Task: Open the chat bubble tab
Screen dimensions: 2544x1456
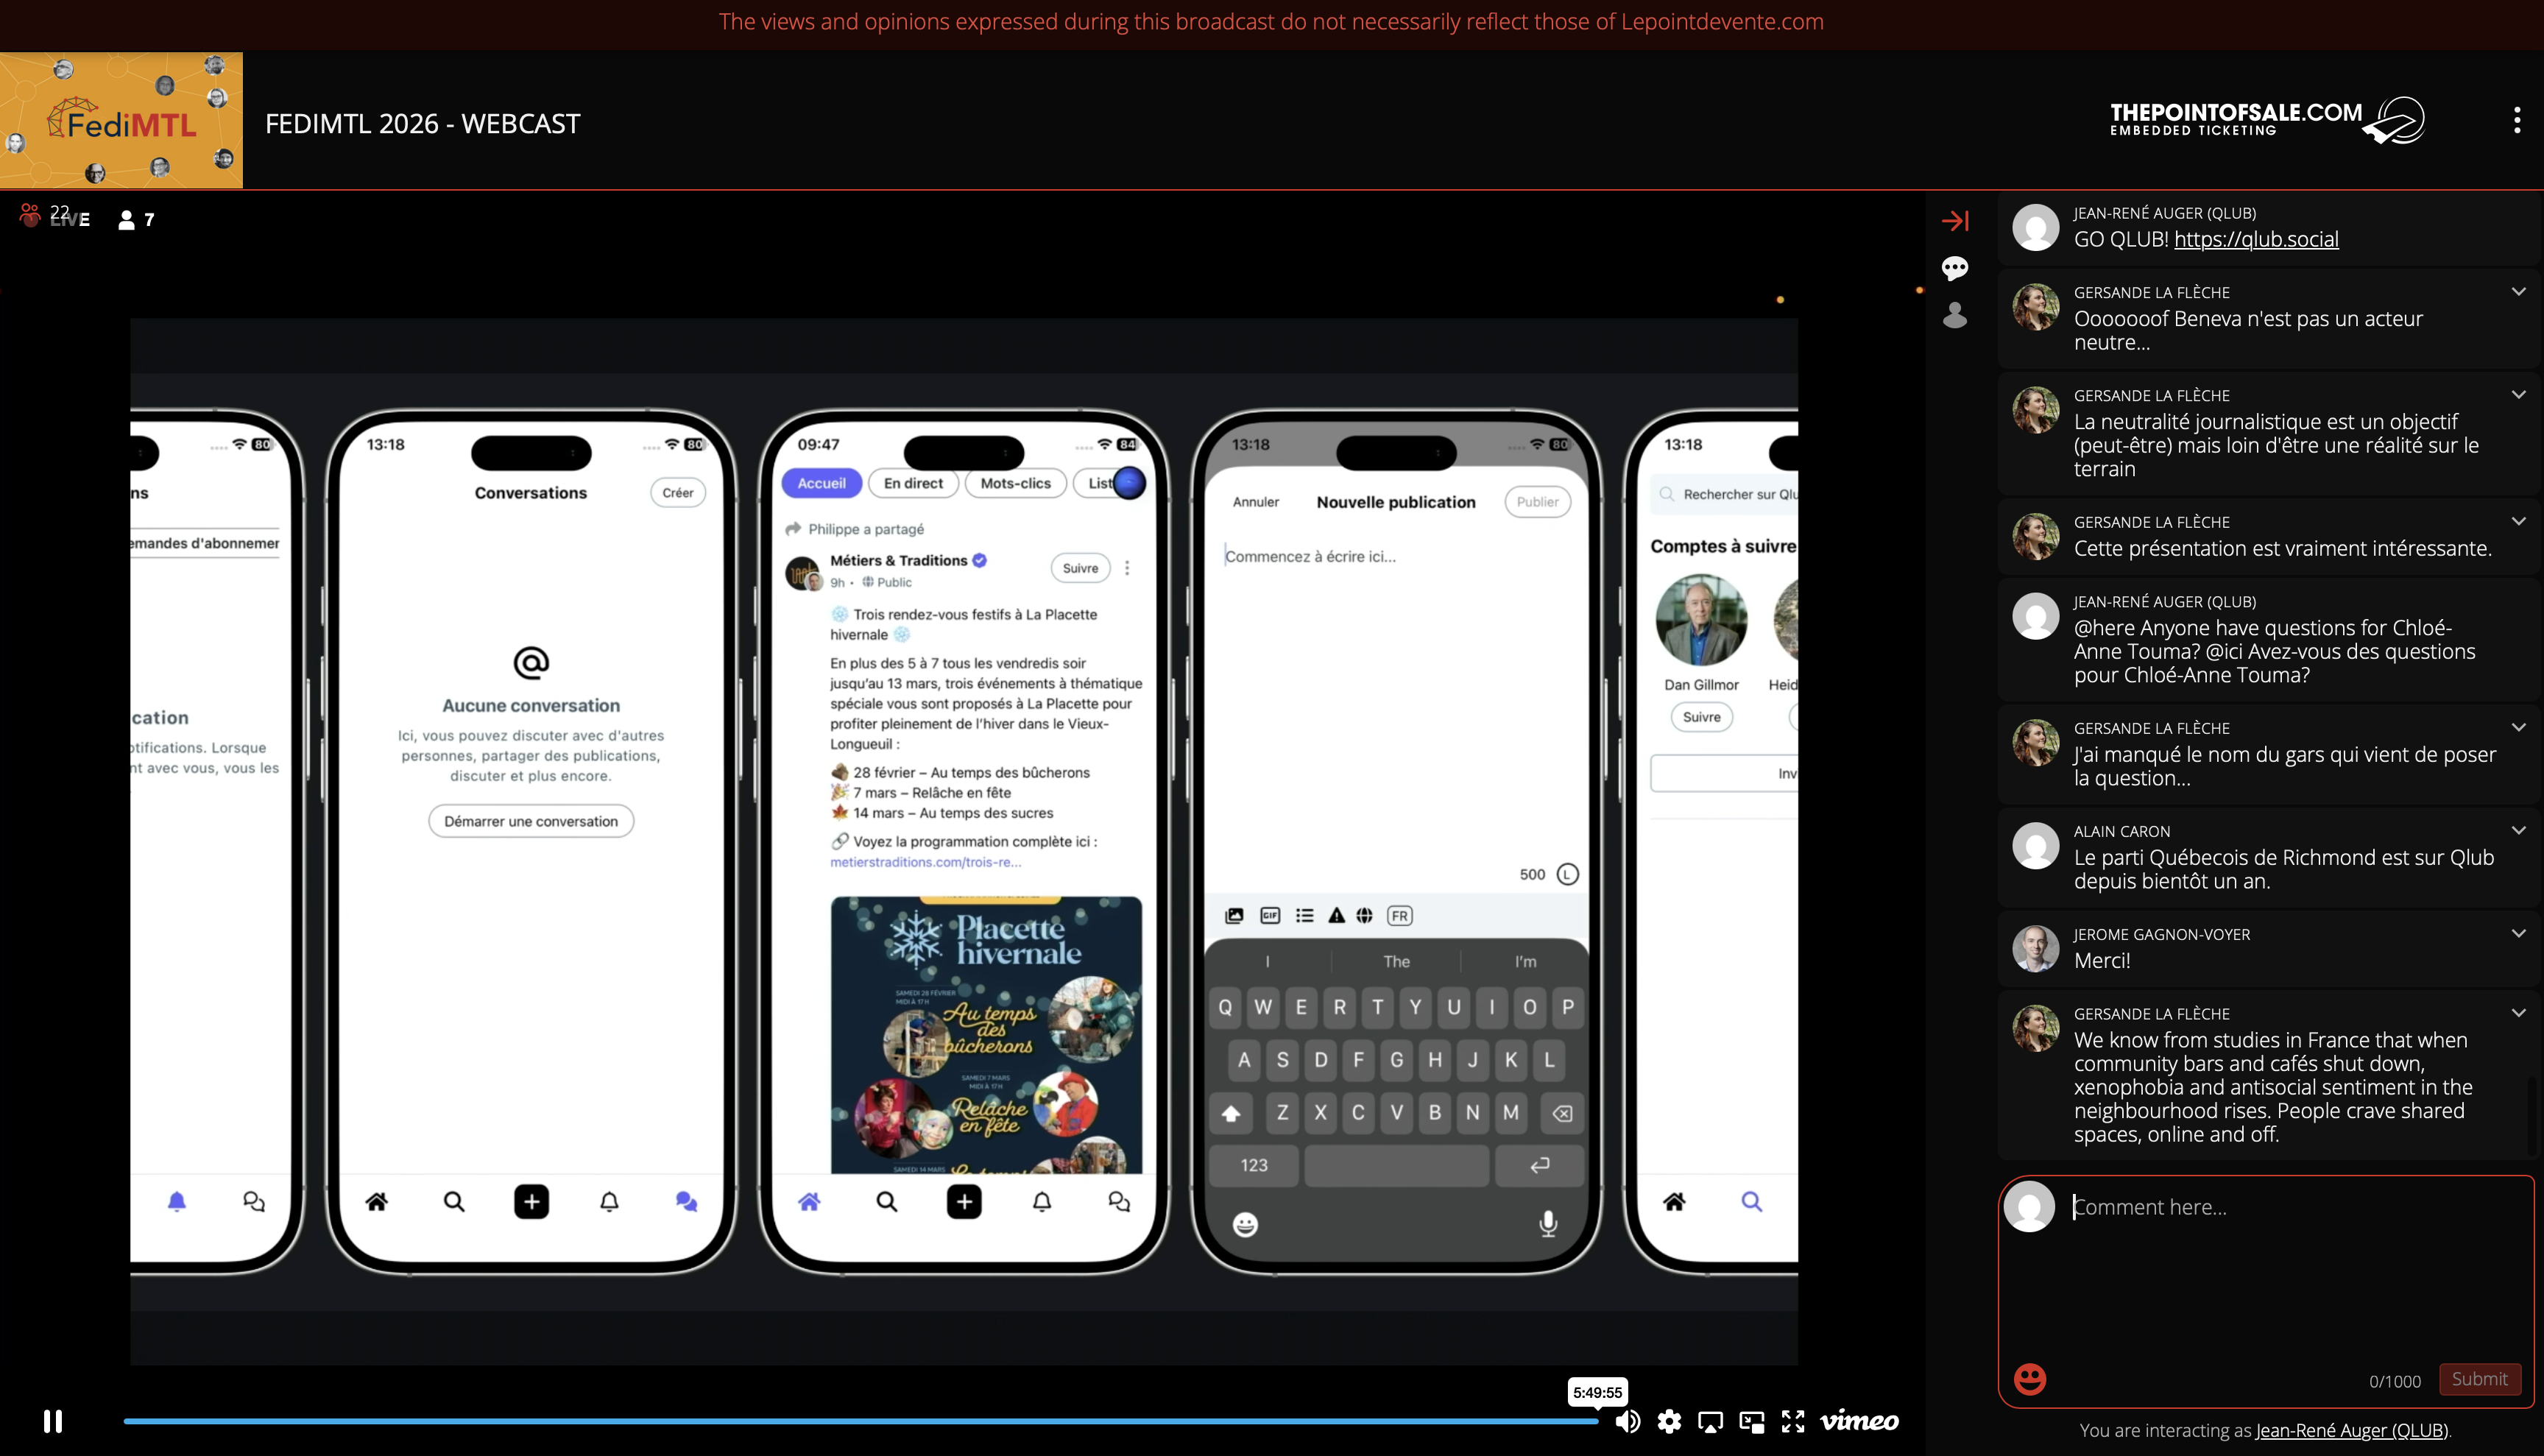Action: 1955,268
